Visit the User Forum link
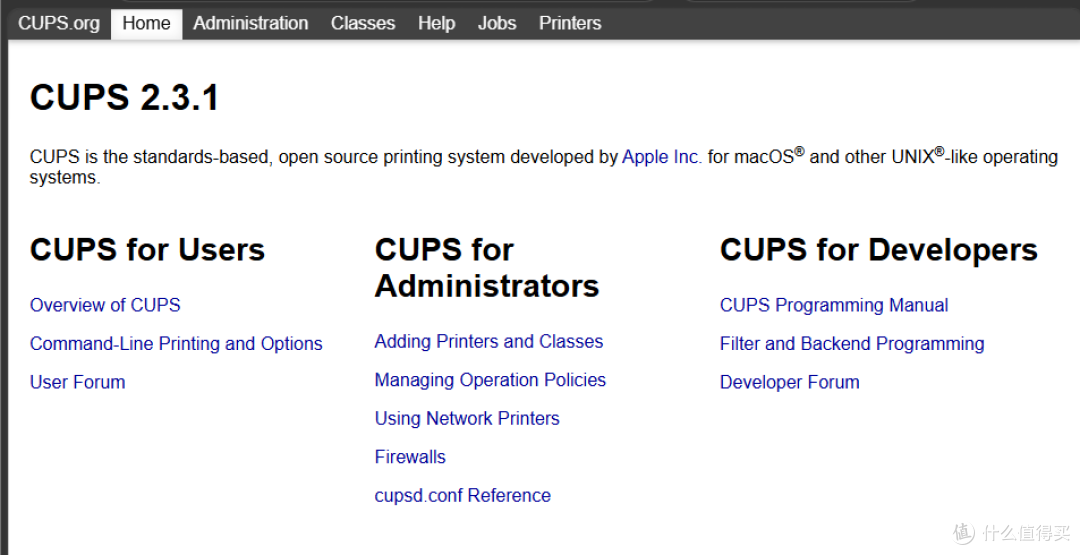 click(x=78, y=382)
